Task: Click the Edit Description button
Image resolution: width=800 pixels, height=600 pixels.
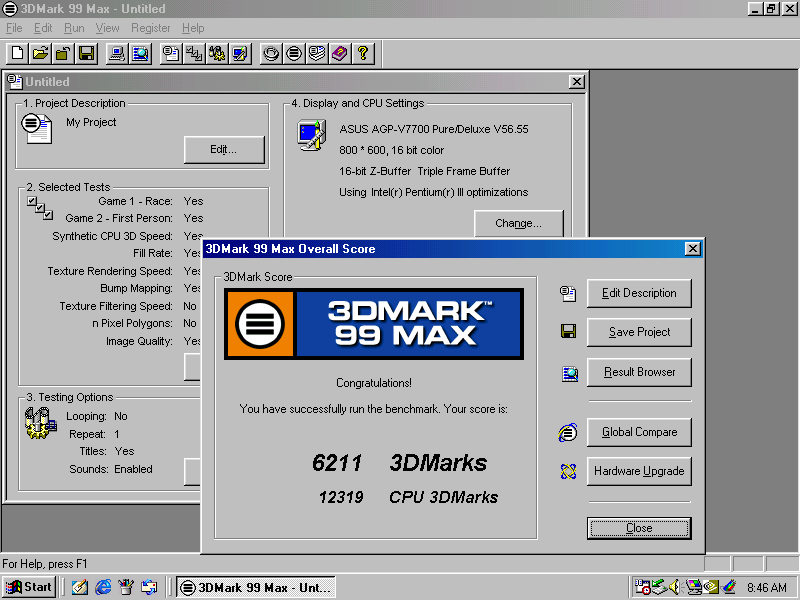Action: (639, 293)
